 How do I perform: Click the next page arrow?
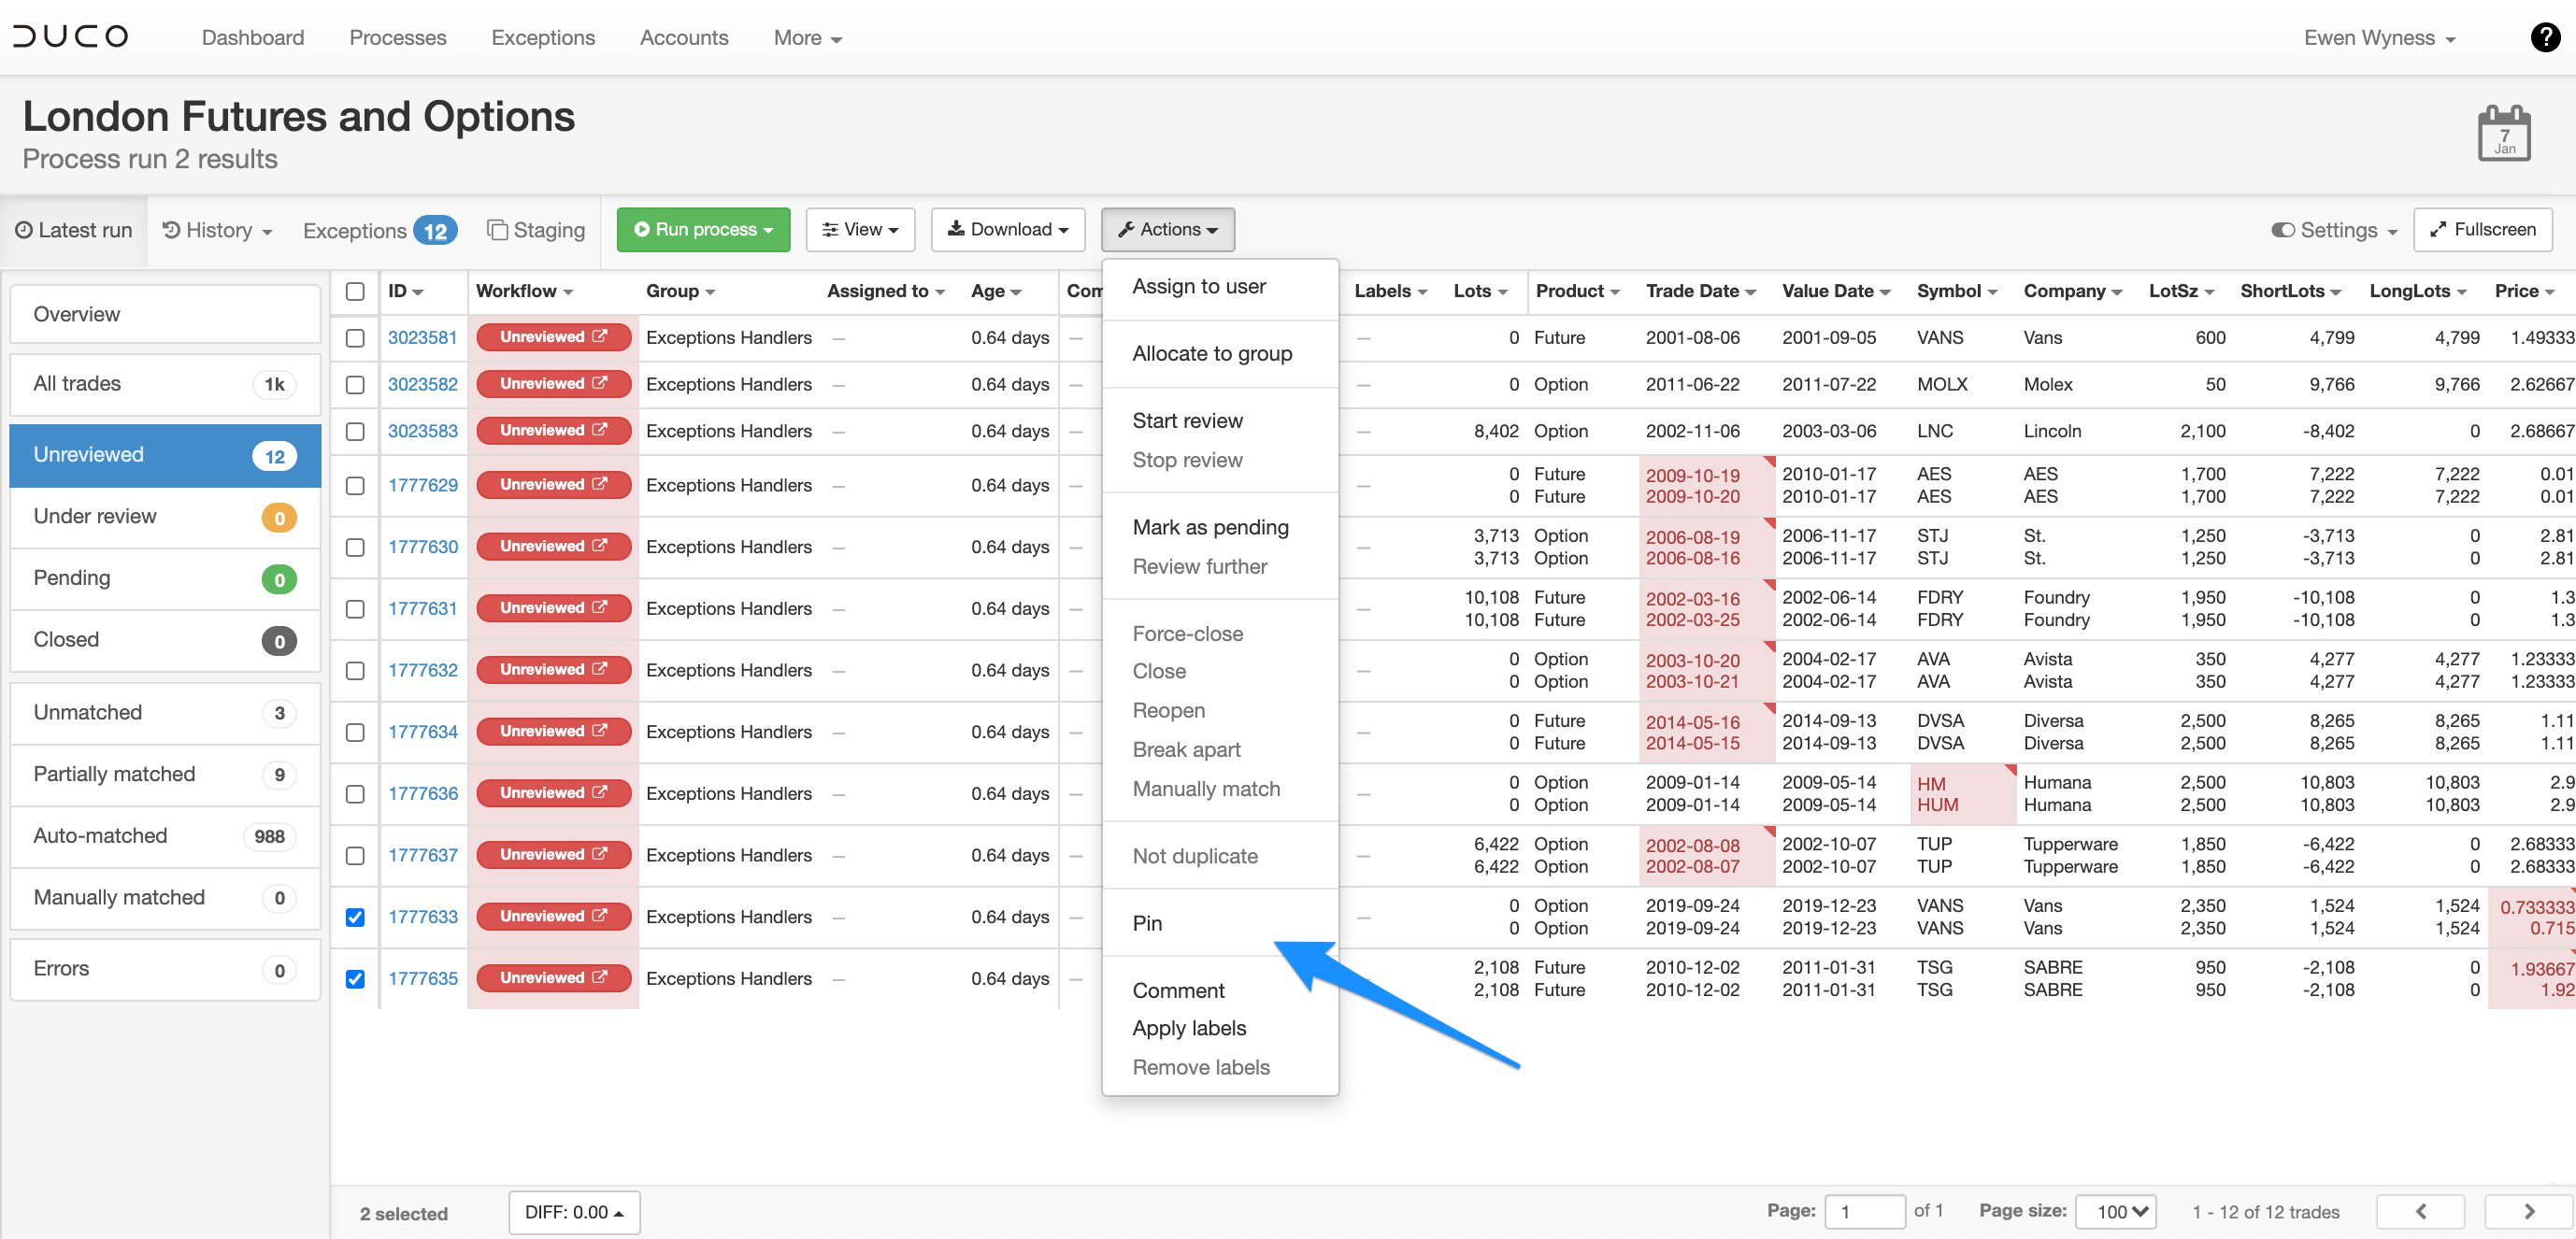coord(2528,1211)
